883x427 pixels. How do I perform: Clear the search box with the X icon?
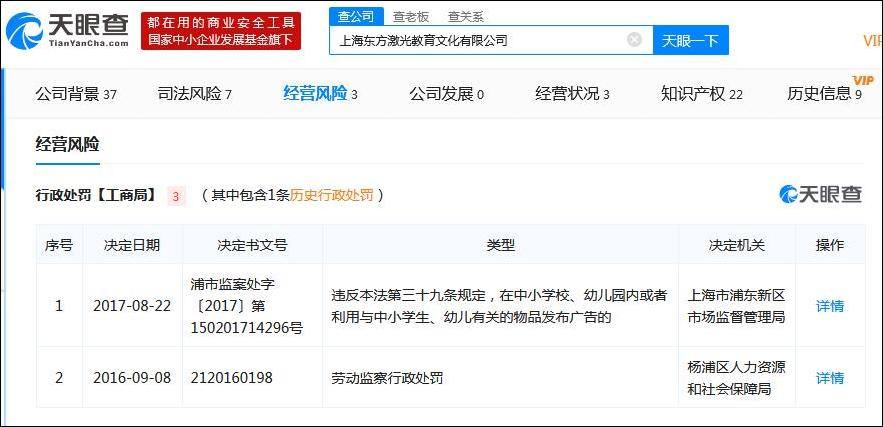click(634, 39)
